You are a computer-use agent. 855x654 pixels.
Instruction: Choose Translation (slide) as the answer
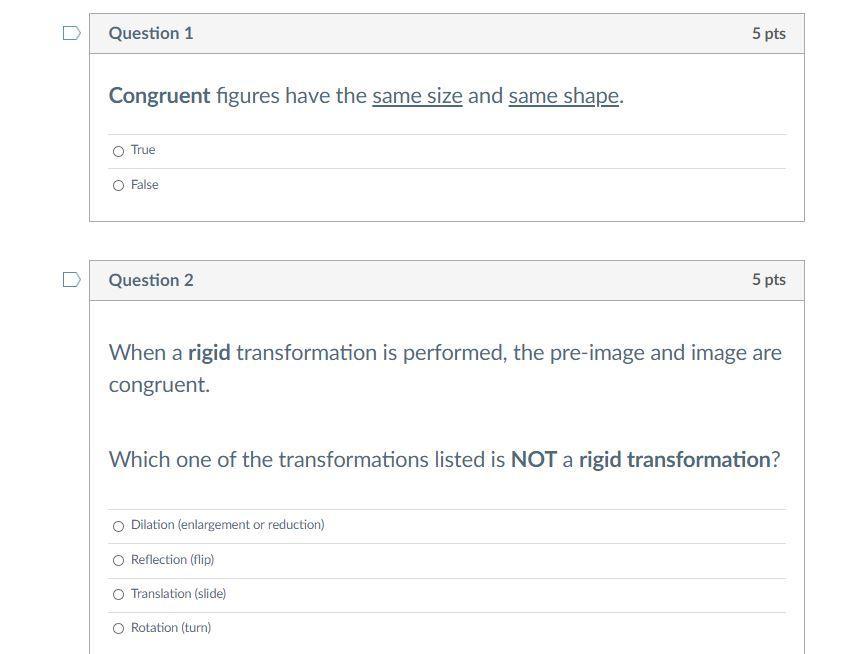tap(119, 594)
